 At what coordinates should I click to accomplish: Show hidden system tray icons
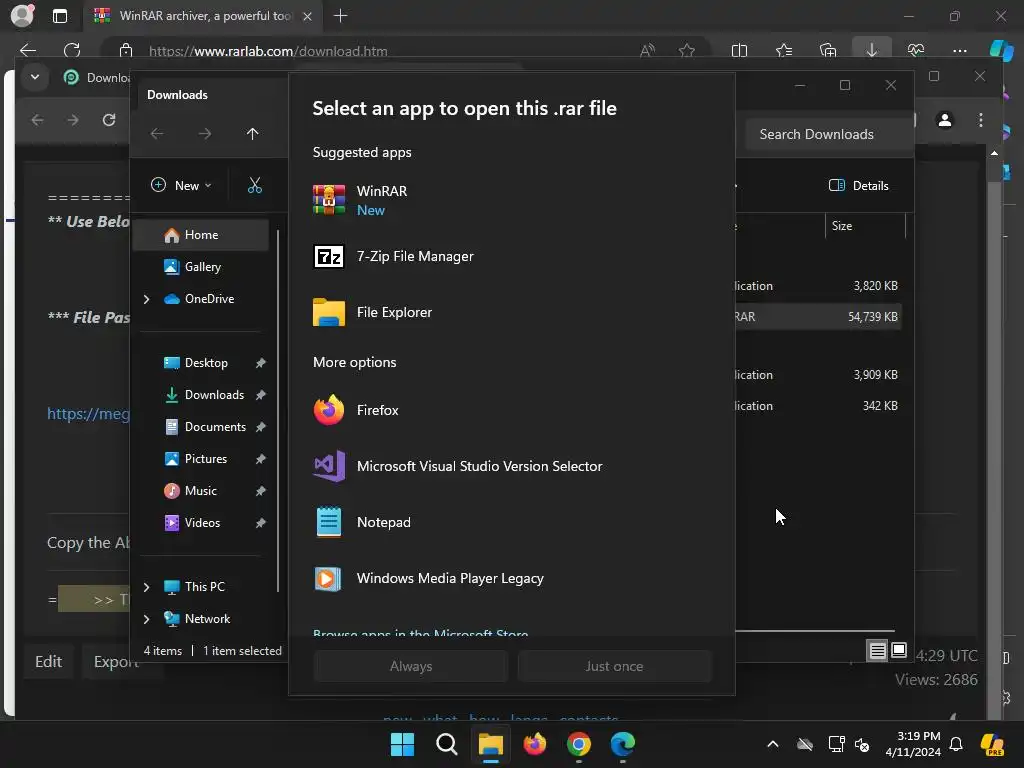[773, 744]
